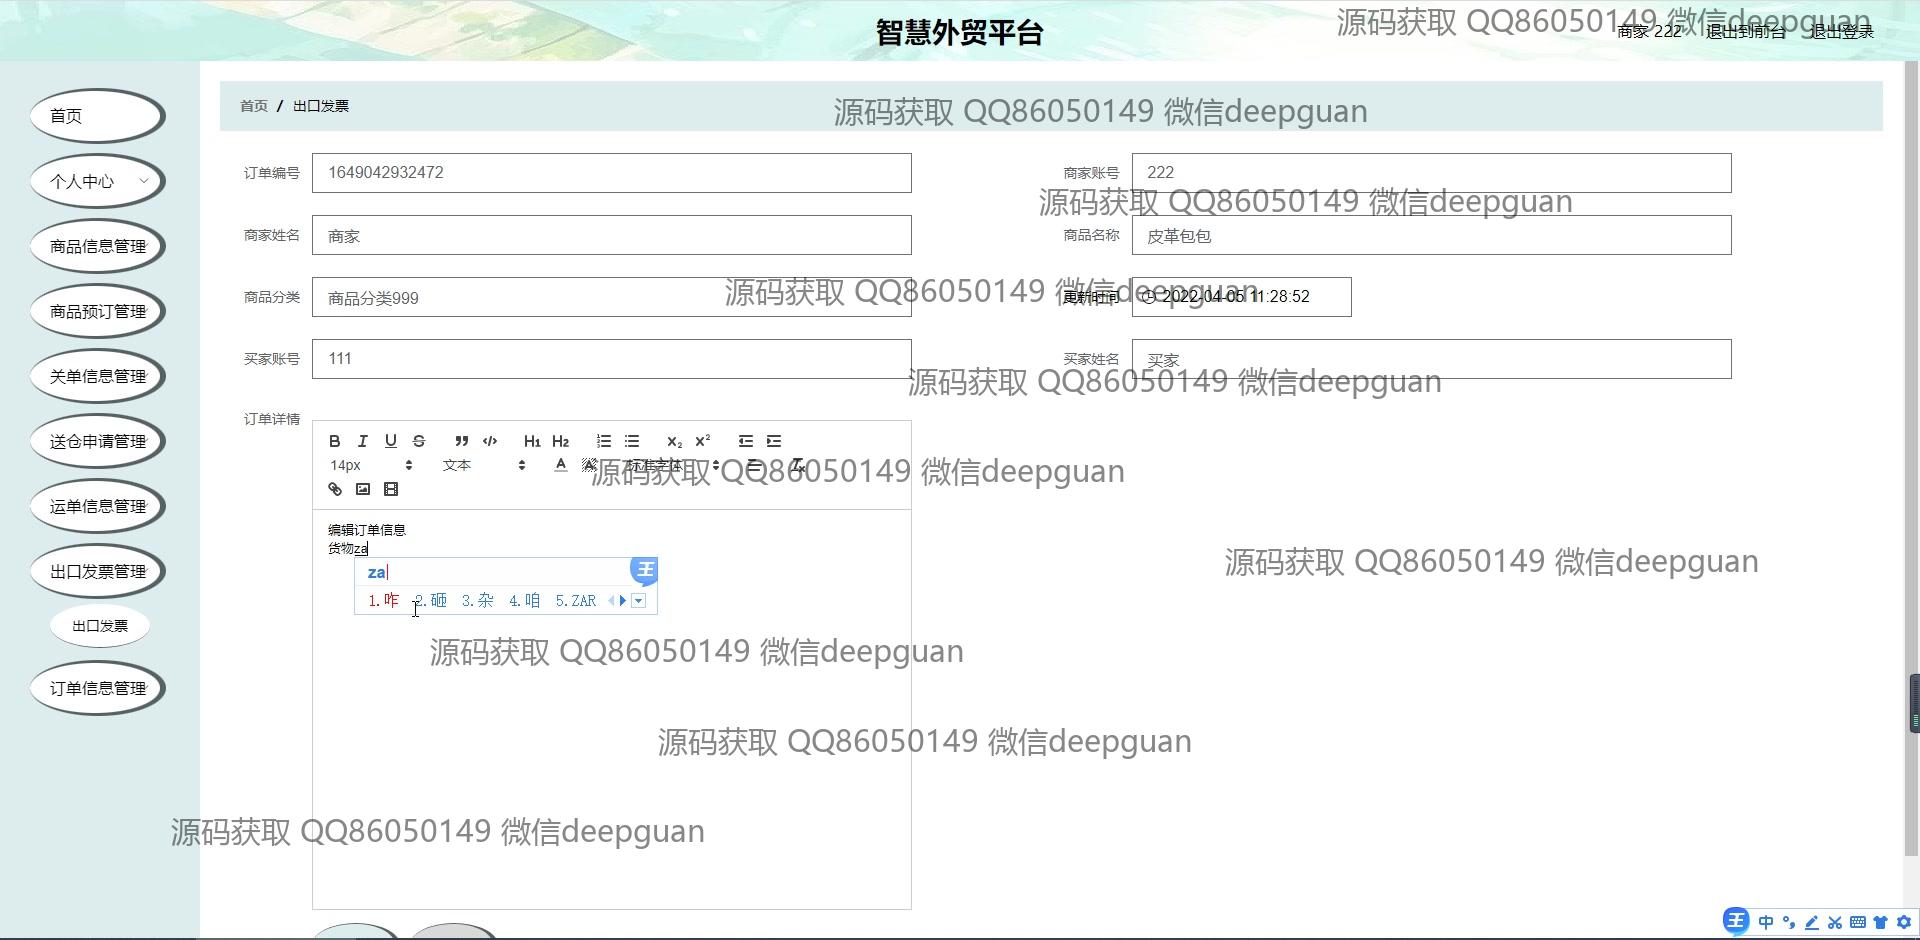Open the text color picker
This screenshot has width=1920, height=940.
point(561,465)
